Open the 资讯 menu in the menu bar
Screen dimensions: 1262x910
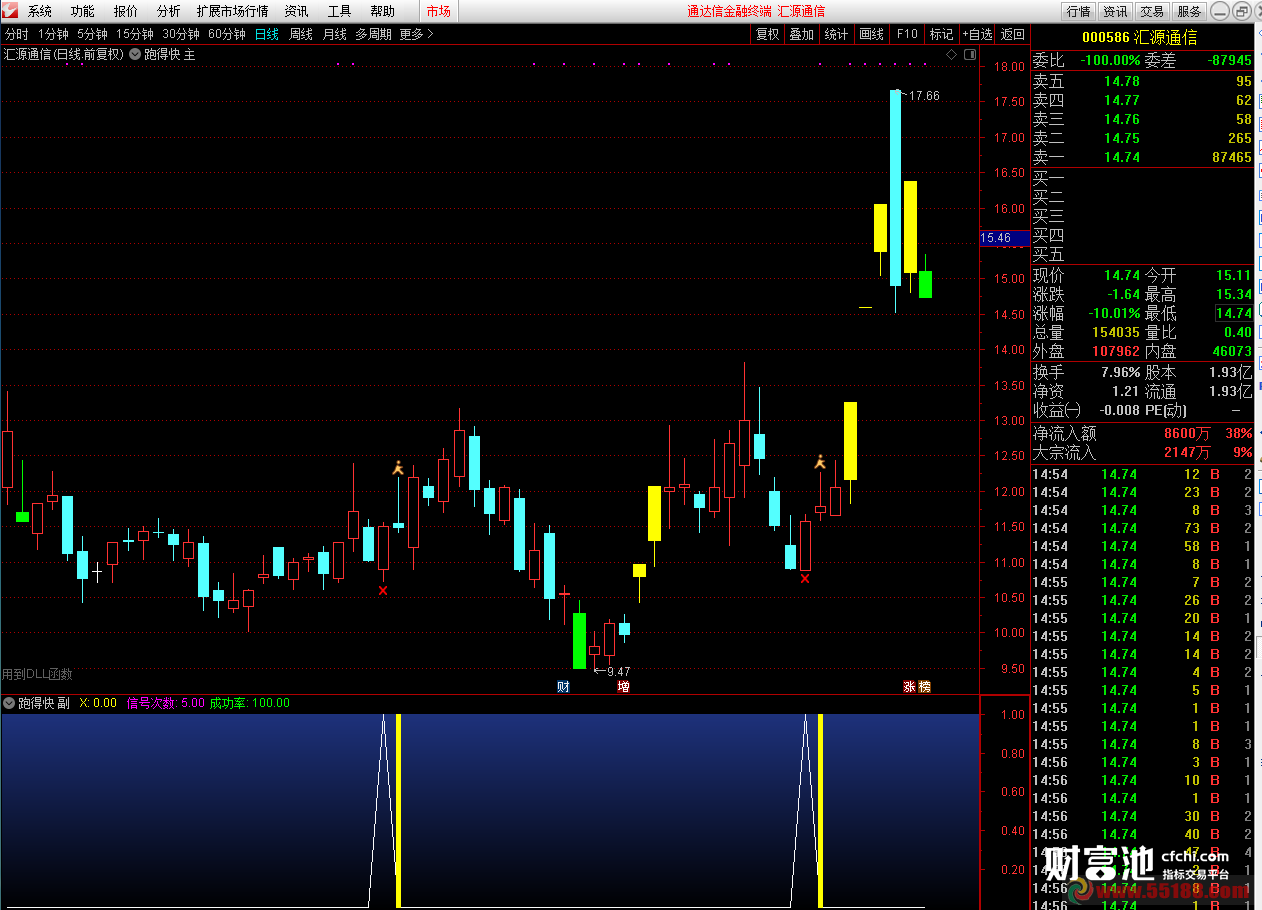296,11
